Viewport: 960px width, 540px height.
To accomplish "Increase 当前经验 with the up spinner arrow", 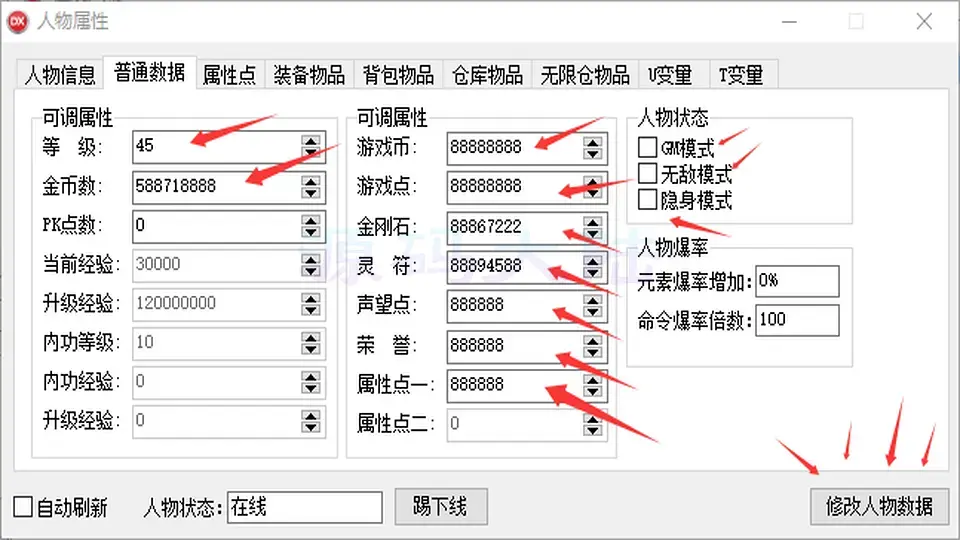I will point(311,259).
